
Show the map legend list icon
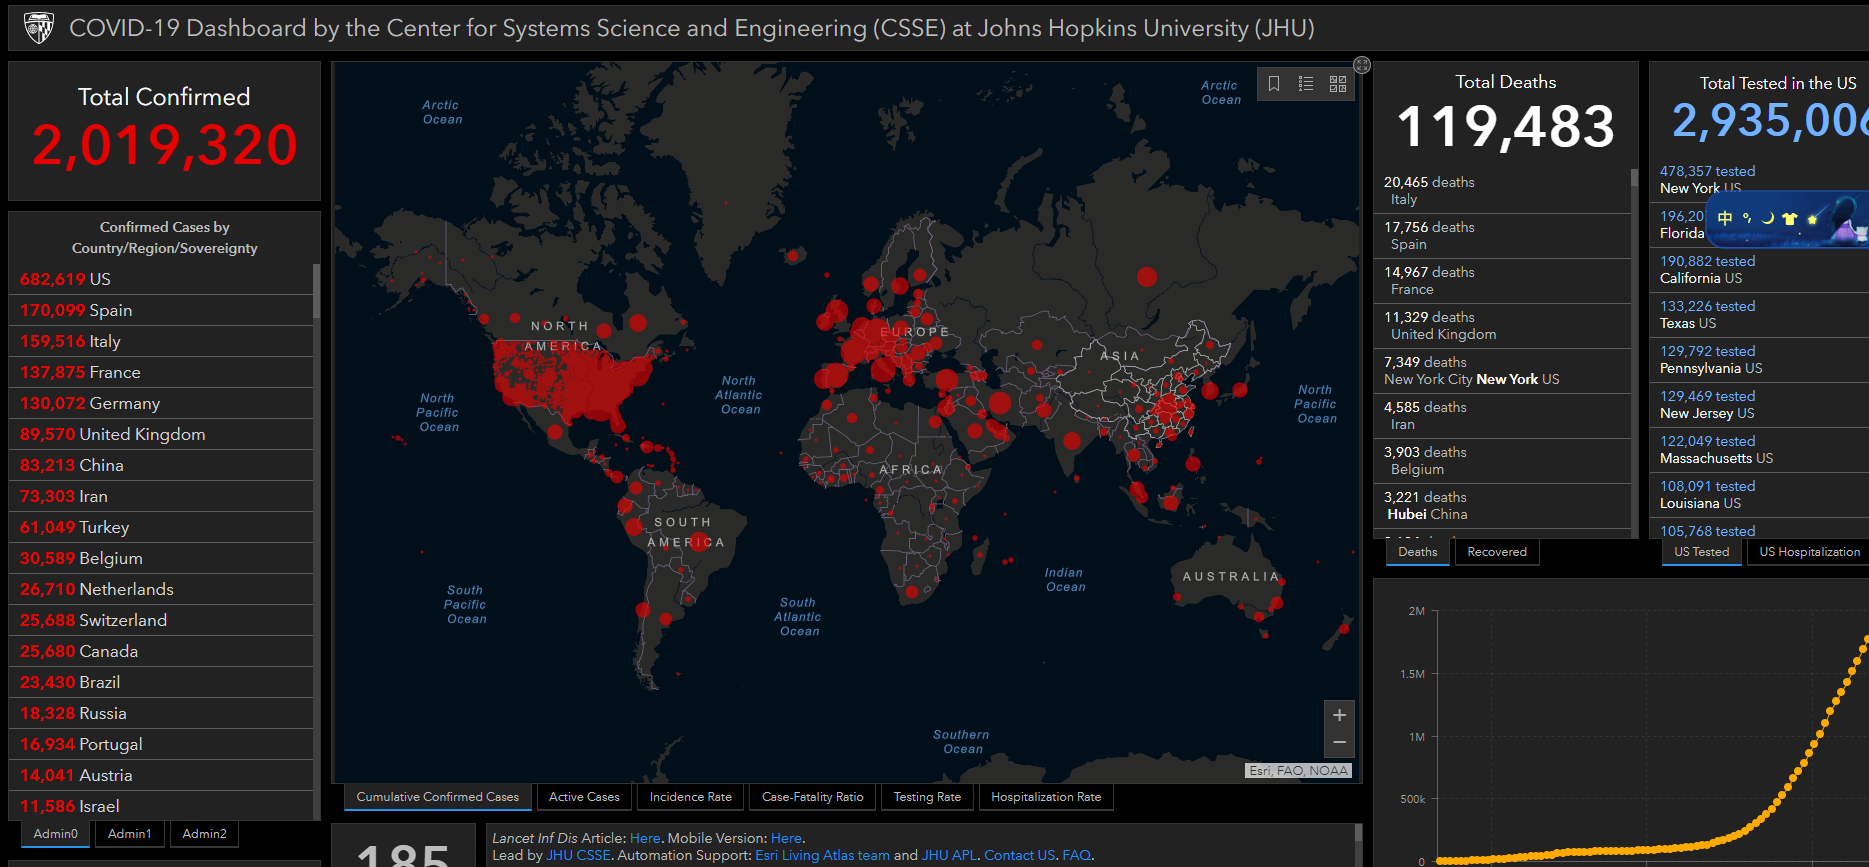[1306, 84]
